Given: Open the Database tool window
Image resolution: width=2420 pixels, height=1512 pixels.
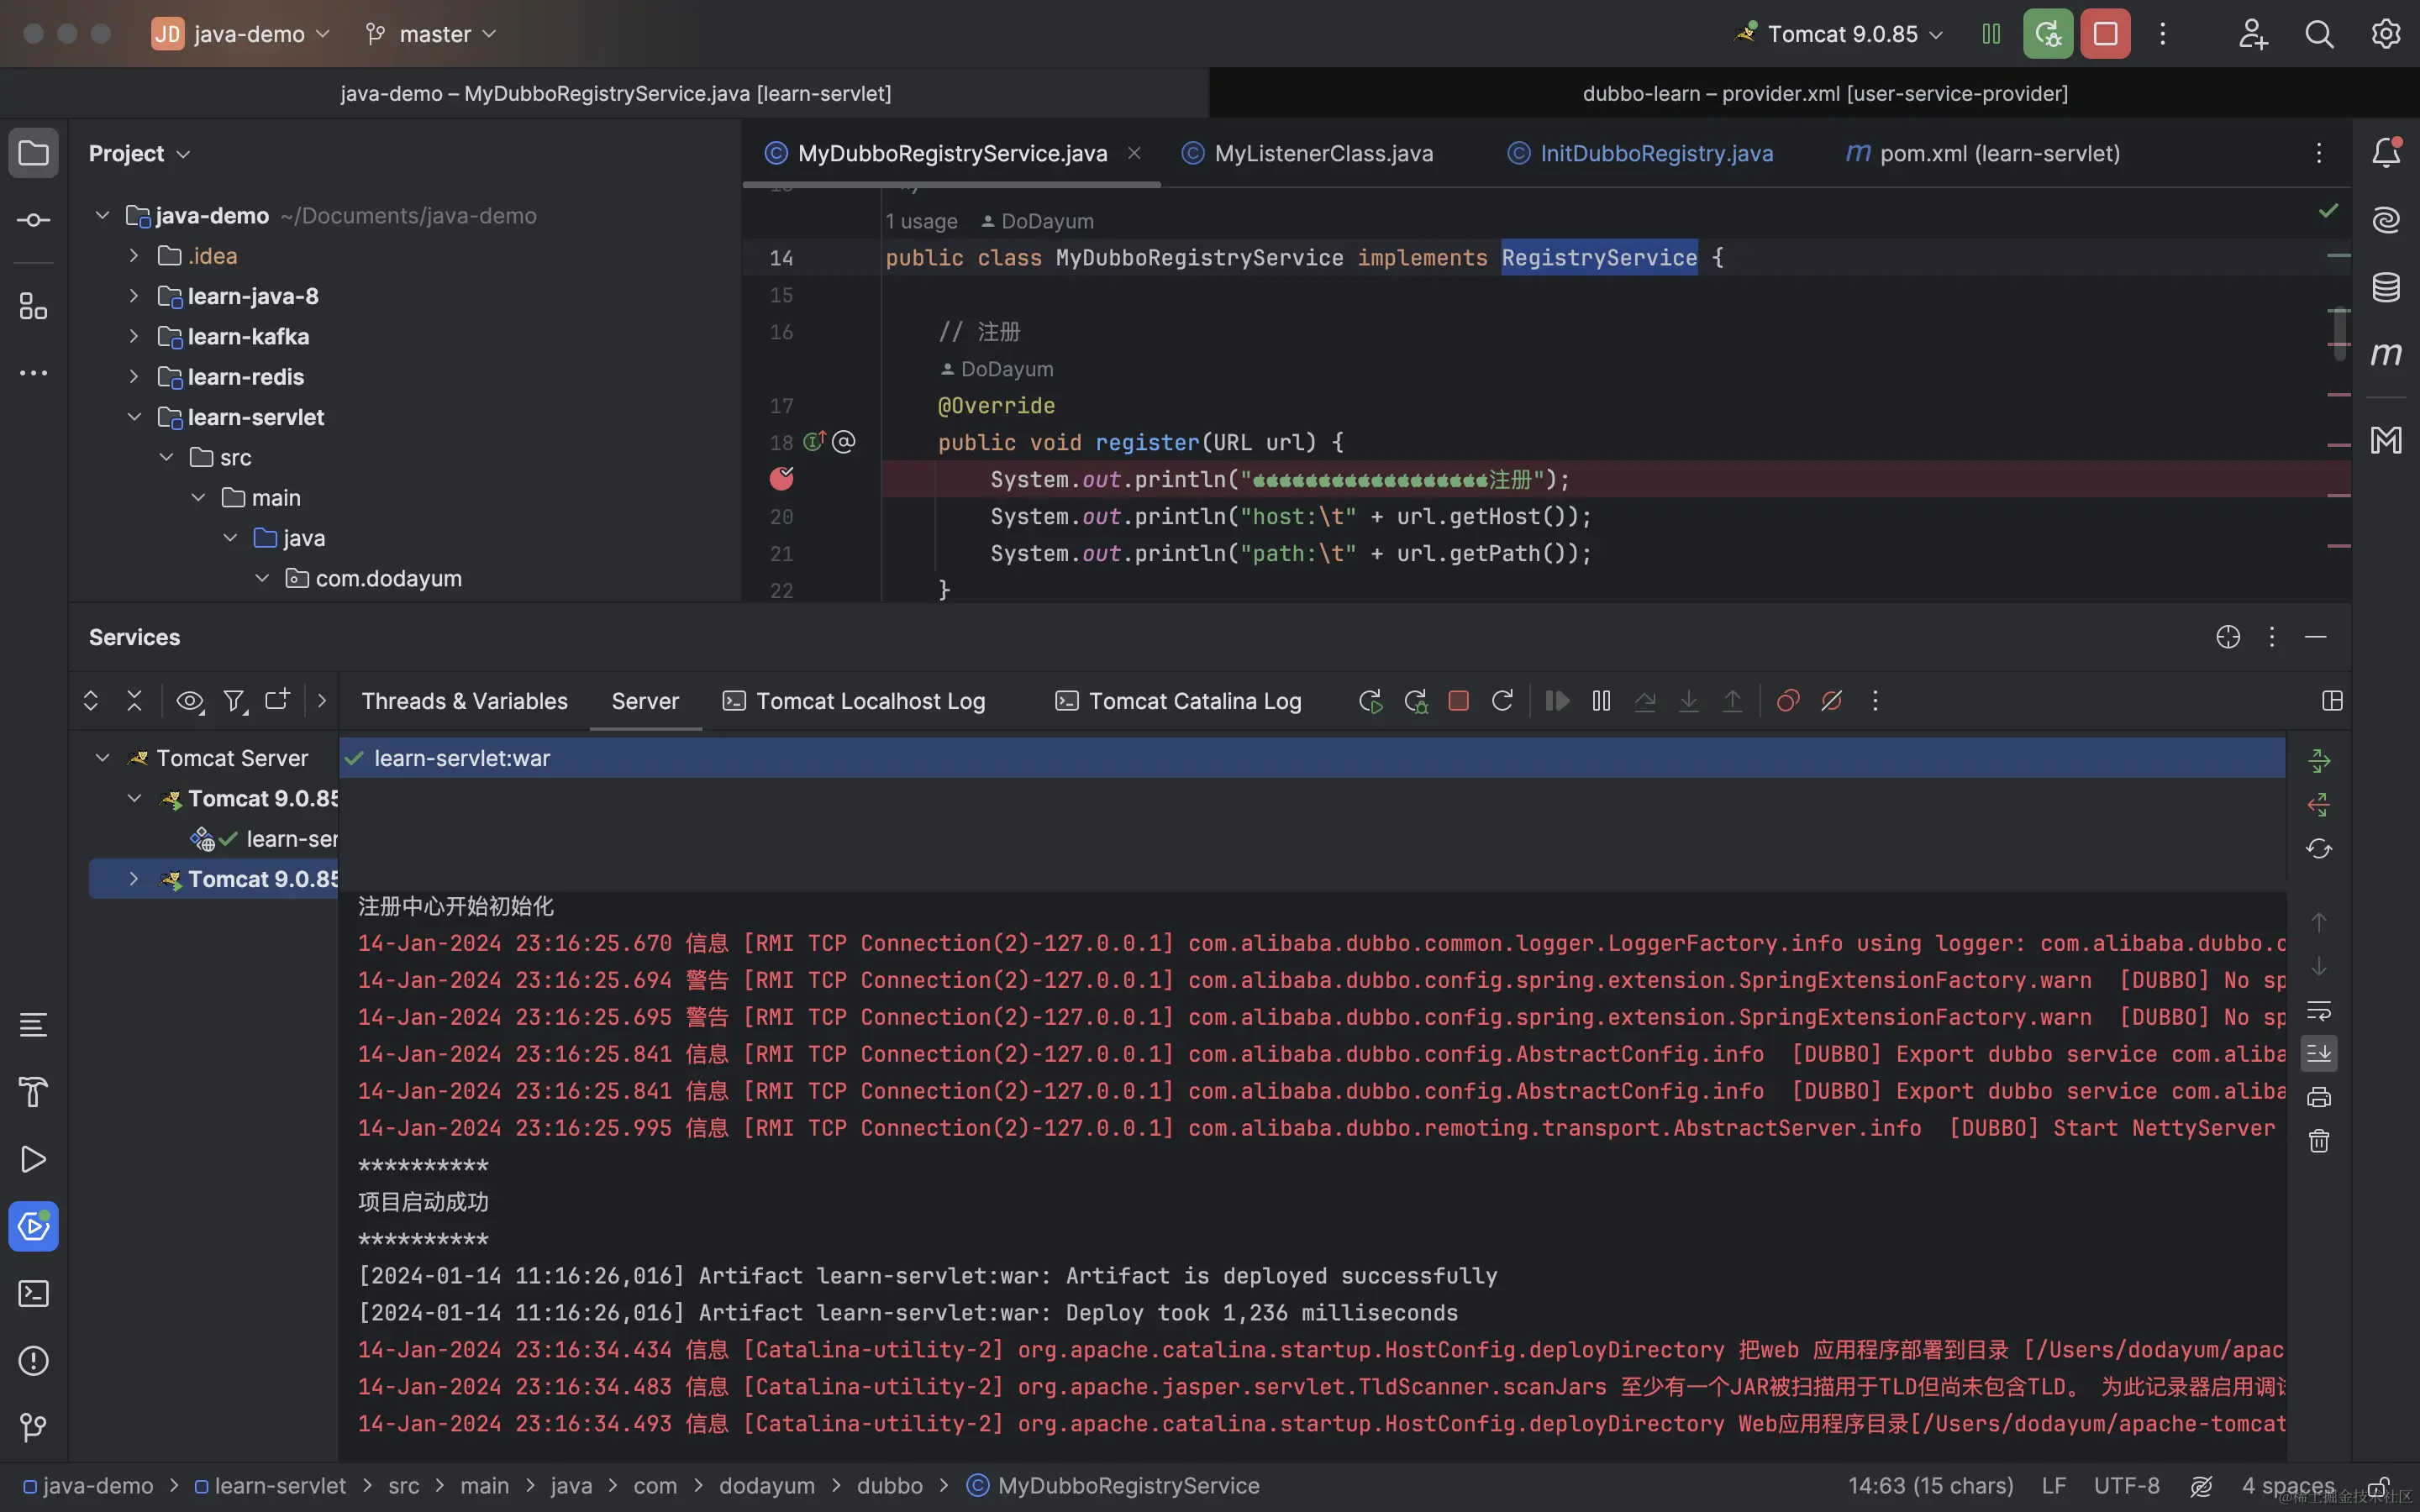Looking at the screenshot, I should [x=2386, y=287].
